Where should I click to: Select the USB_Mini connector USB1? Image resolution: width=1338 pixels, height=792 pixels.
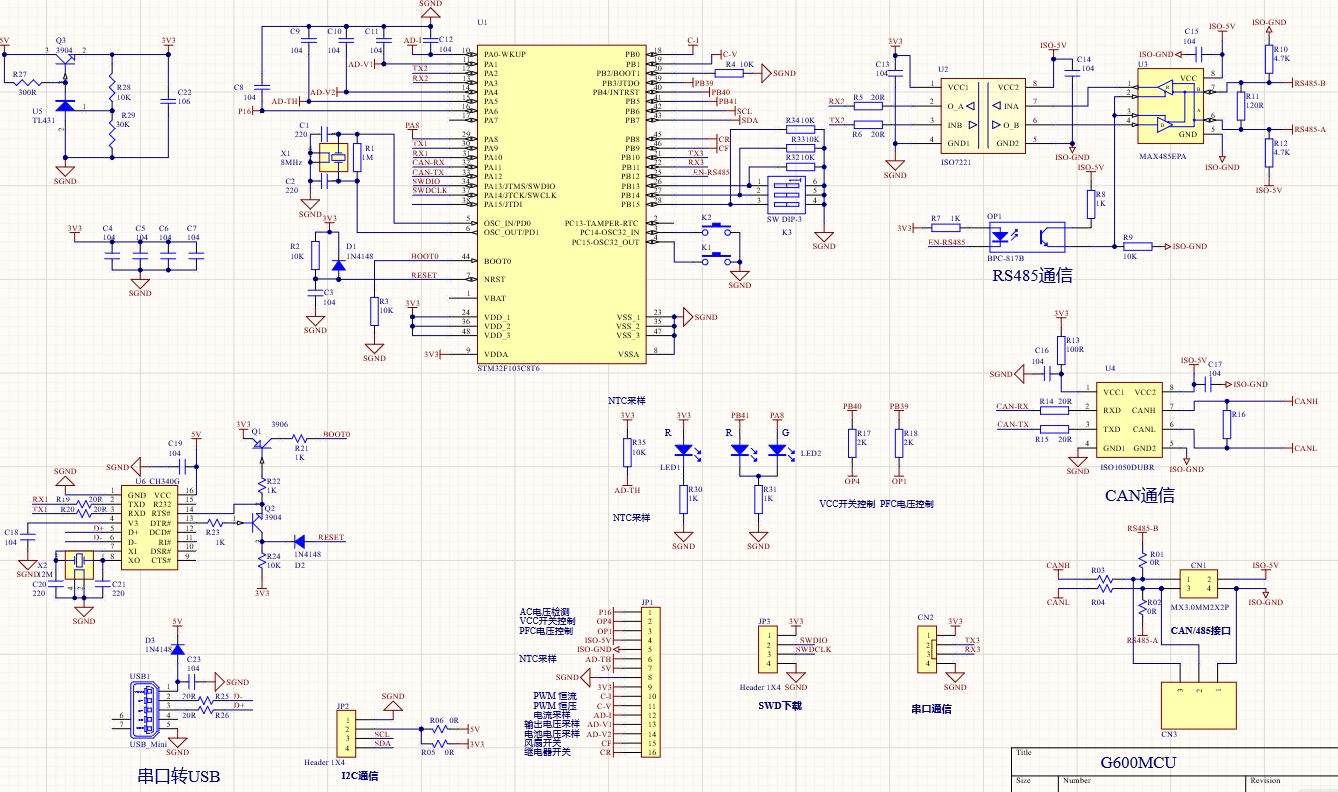(x=144, y=709)
